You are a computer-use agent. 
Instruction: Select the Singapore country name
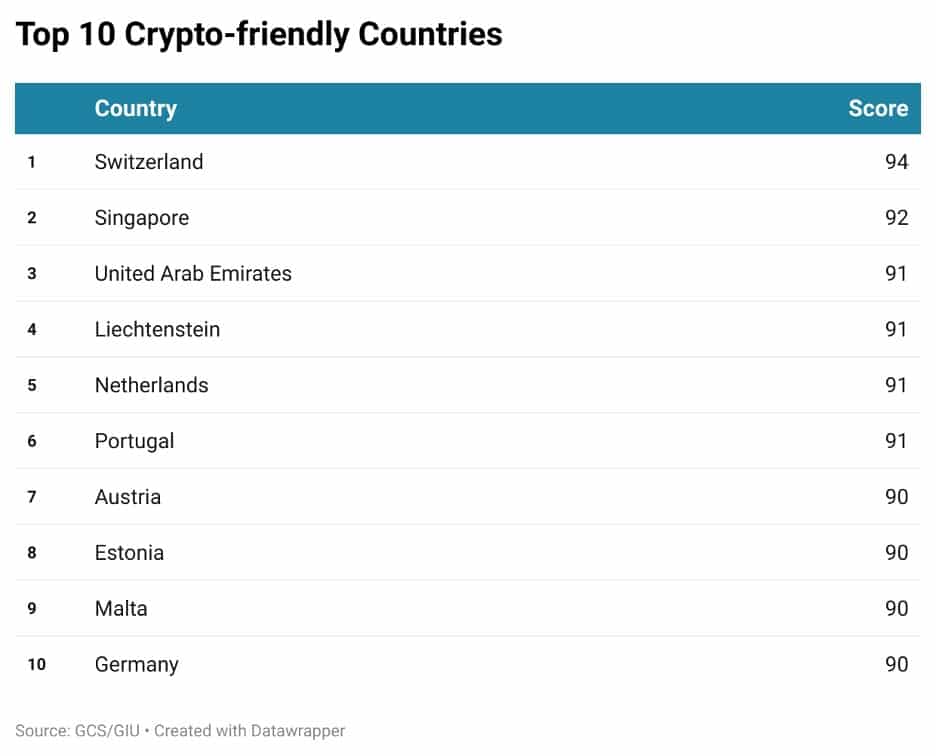click(141, 218)
